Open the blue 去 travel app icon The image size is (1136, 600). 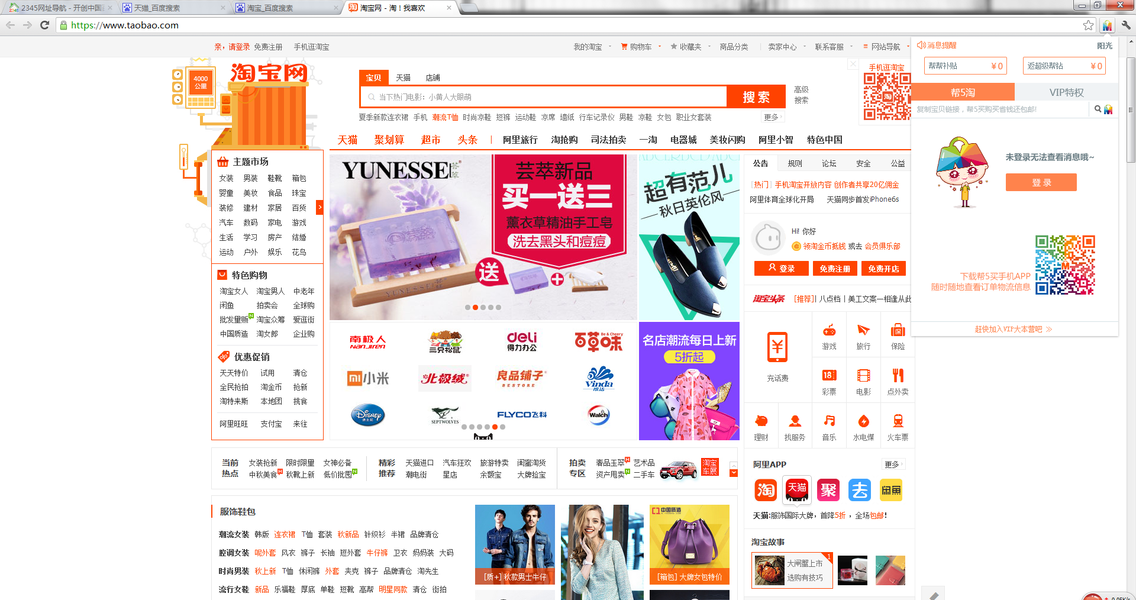(859, 491)
